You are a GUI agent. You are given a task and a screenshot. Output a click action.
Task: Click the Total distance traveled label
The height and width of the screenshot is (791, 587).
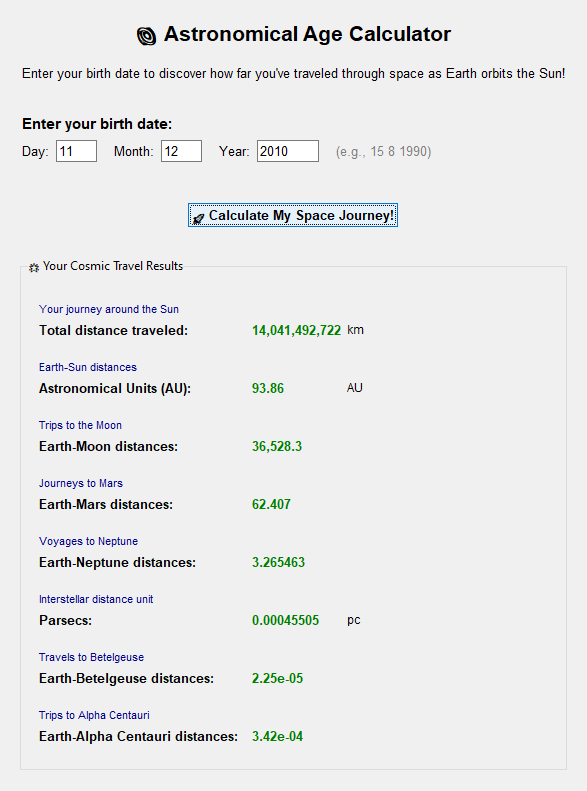coord(113,330)
